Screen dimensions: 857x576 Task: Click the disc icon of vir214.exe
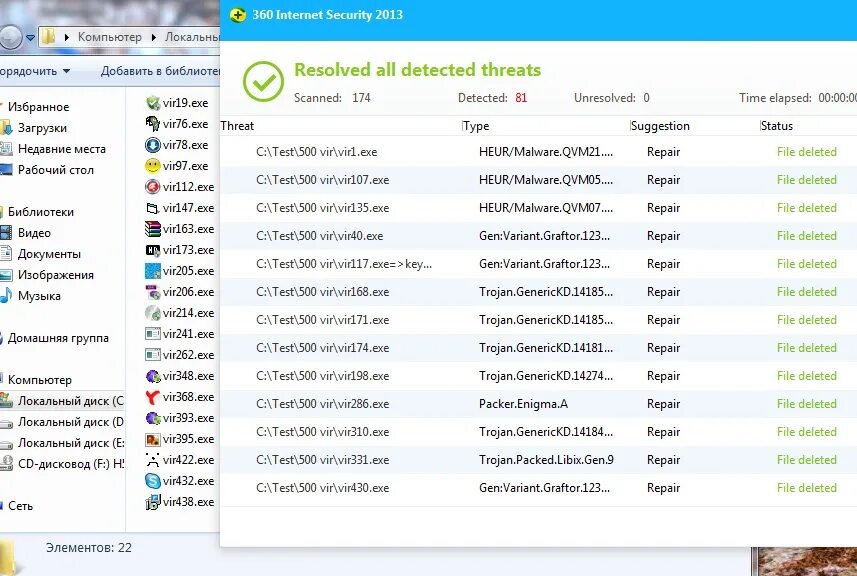tap(153, 313)
